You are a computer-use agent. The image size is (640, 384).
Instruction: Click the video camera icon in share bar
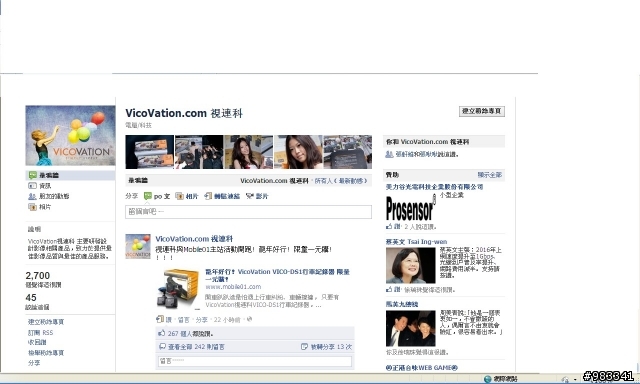coord(250,196)
